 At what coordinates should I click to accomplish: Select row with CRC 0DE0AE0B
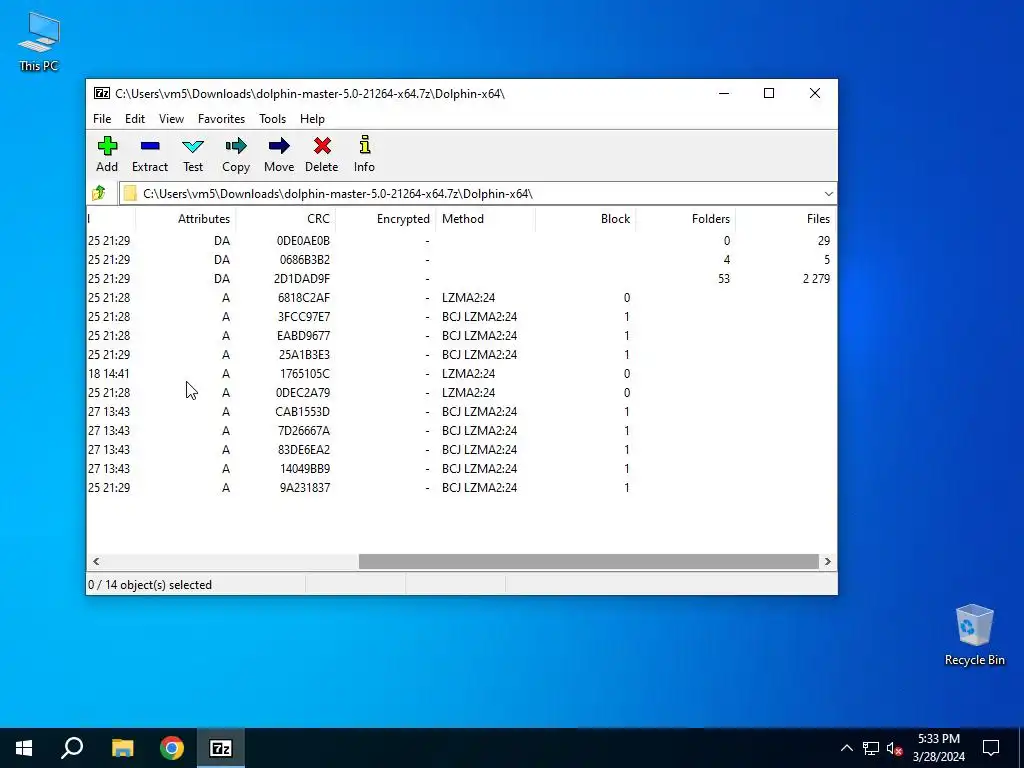point(461,241)
